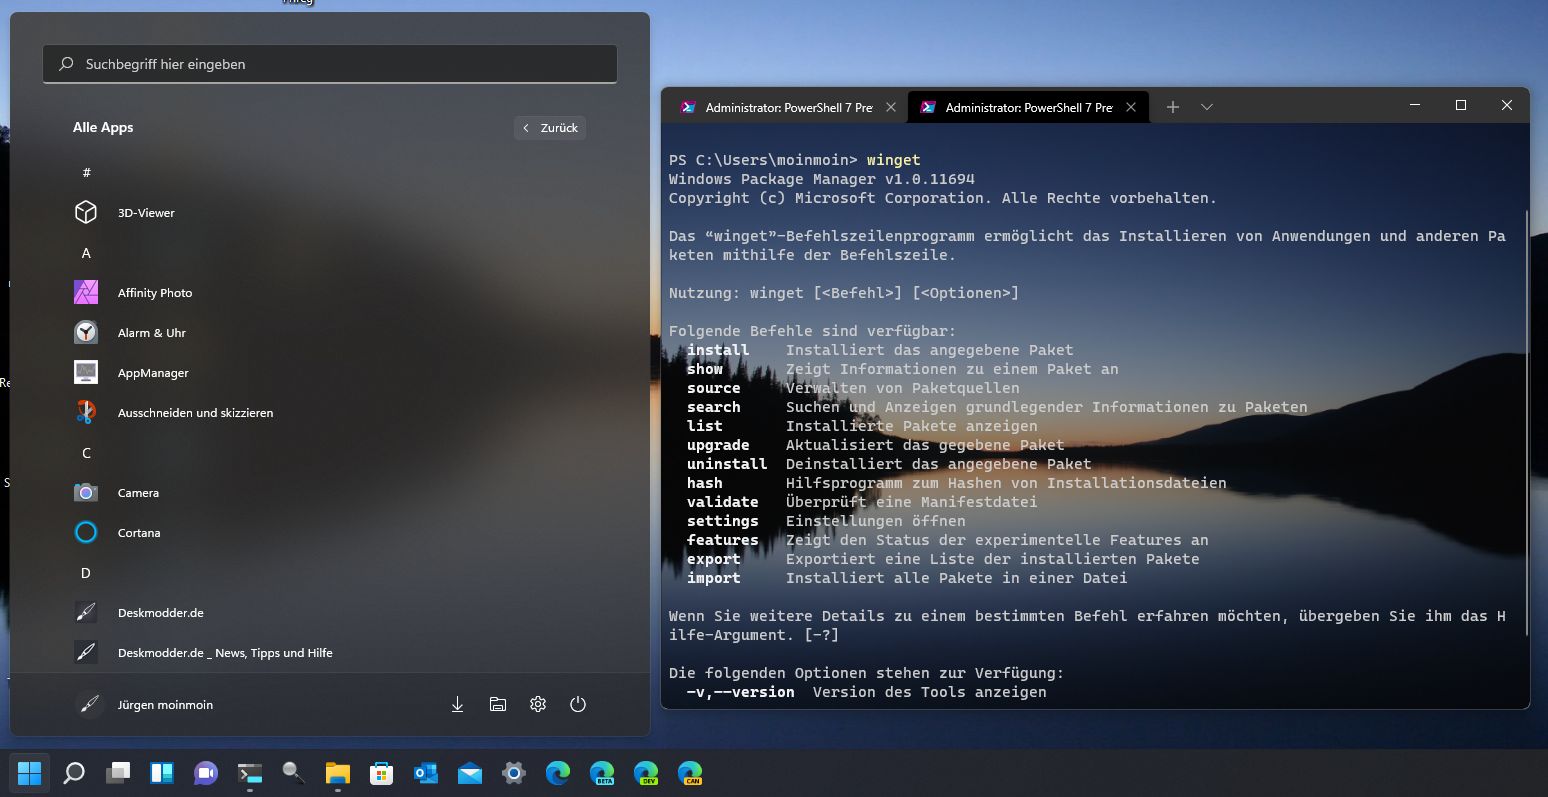Open taskbar Search magnifier
This screenshot has height=797, width=1548.
pos(74,773)
